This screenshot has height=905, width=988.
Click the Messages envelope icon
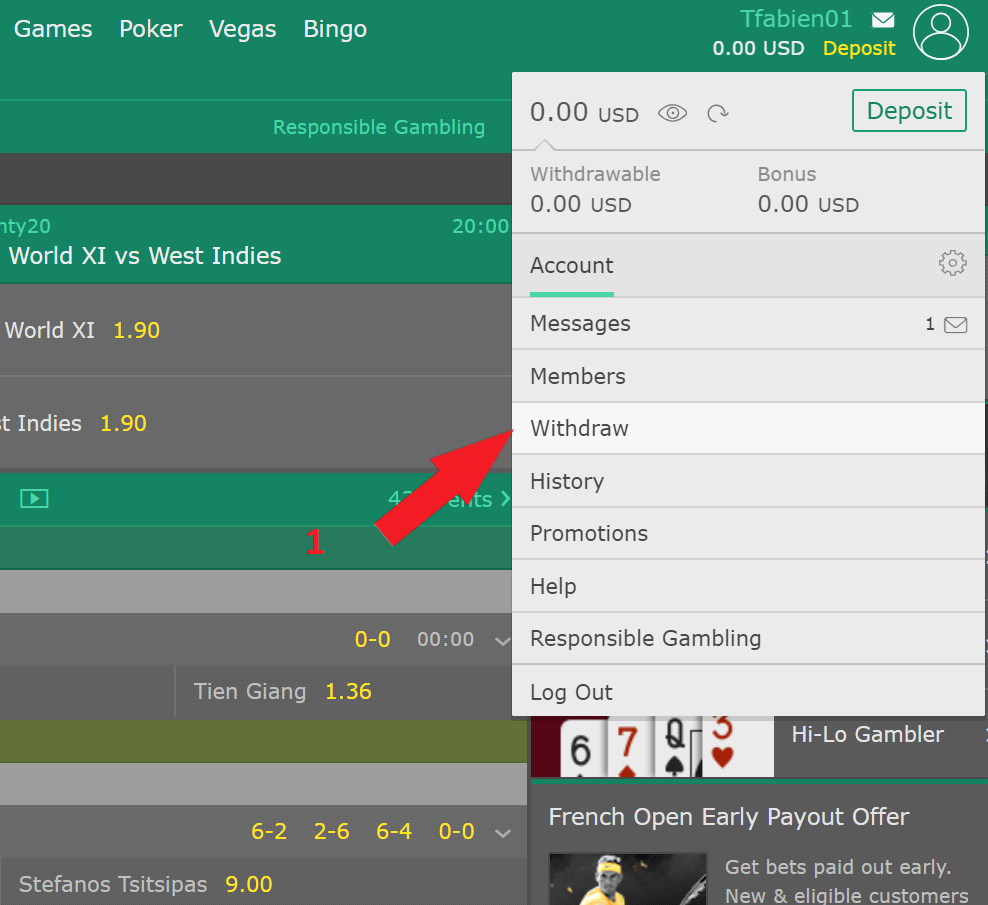[x=955, y=325]
